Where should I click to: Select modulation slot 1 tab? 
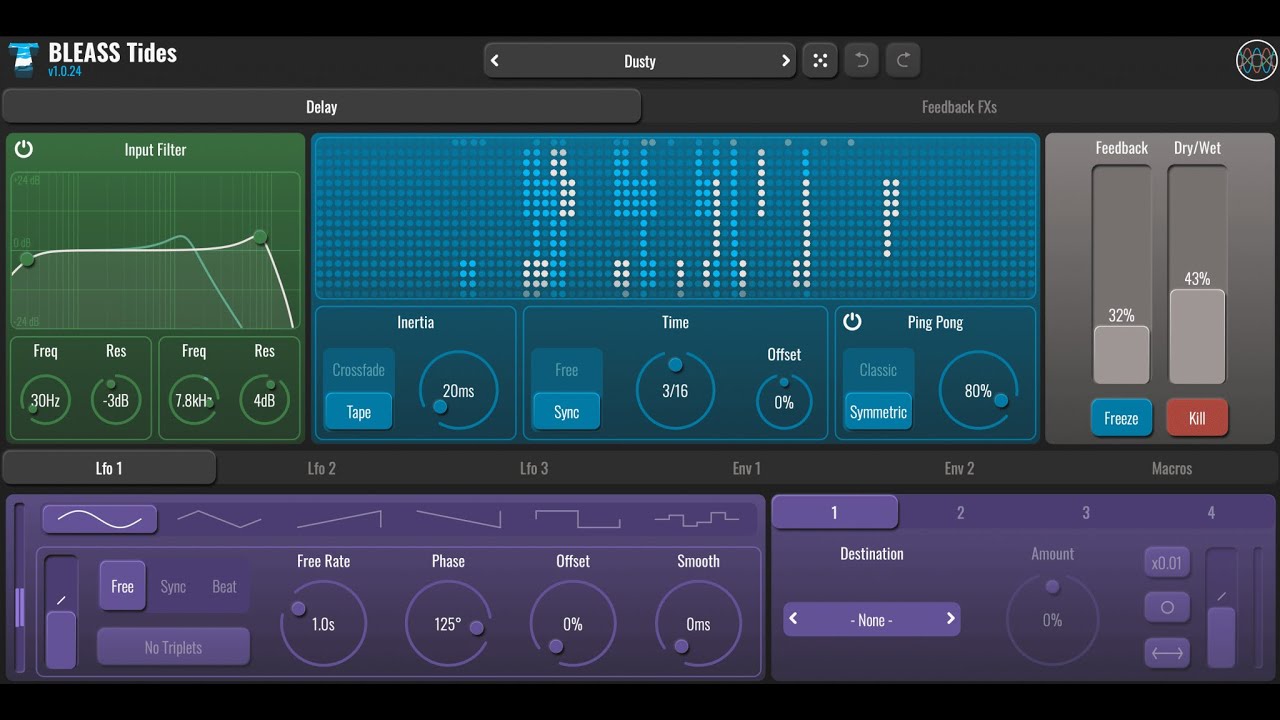835,512
